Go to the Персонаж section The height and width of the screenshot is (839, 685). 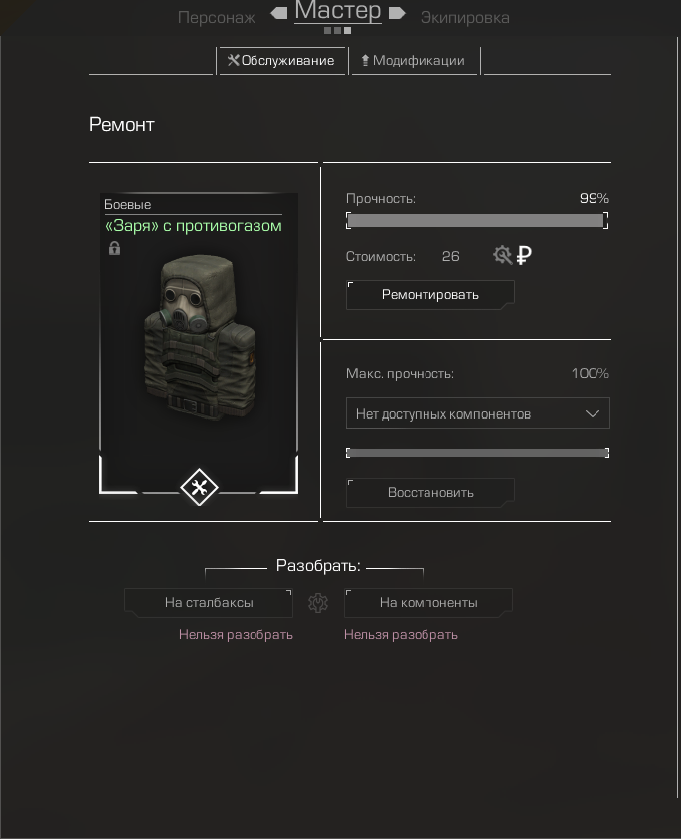click(x=217, y=18)
